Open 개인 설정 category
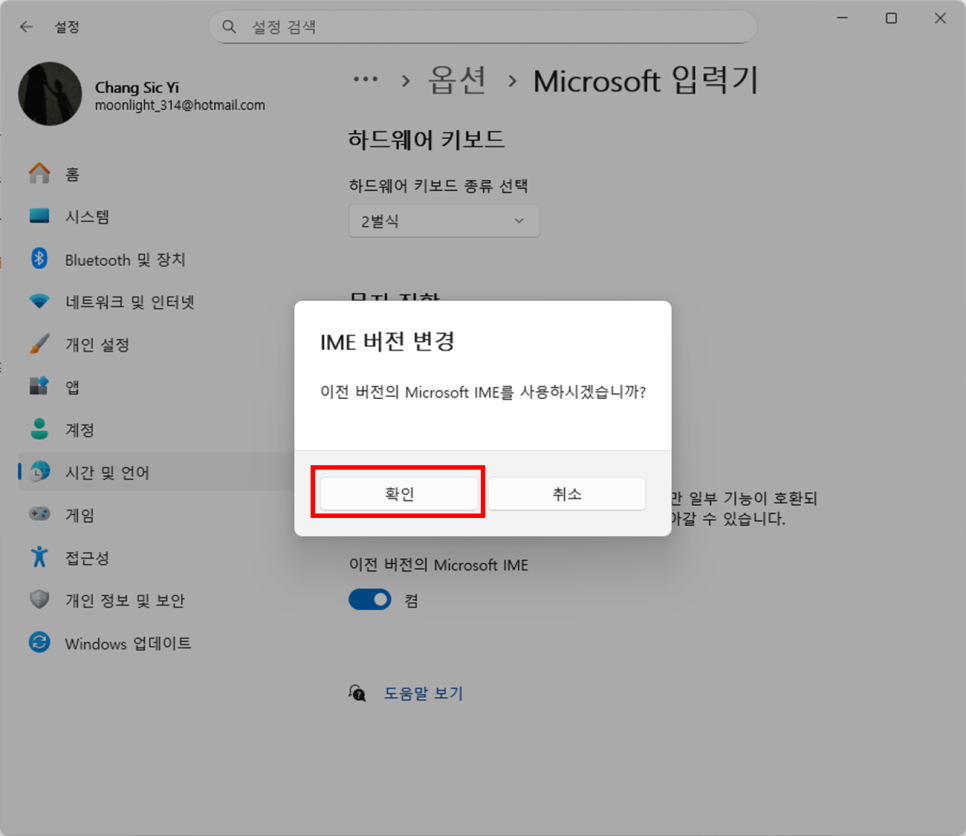The image size is (966, 836). click(156, 344)
